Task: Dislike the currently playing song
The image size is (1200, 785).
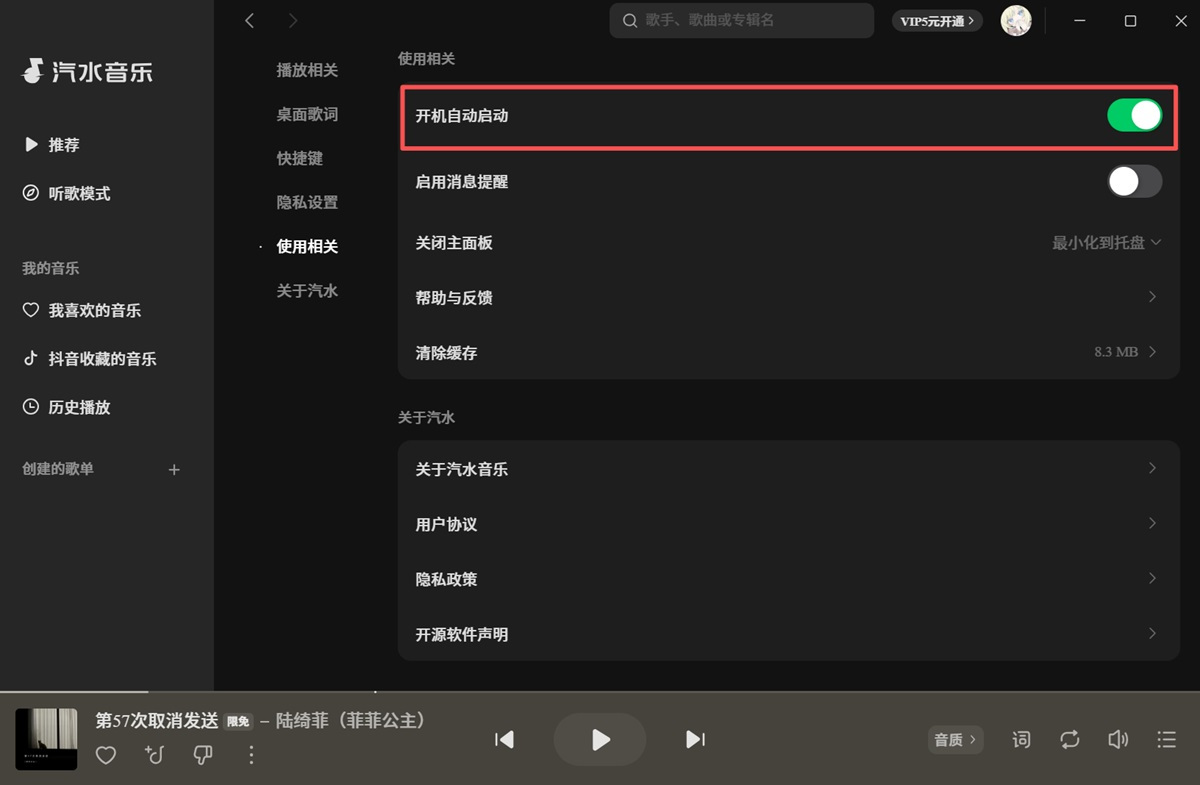Action: click(203, 757)
